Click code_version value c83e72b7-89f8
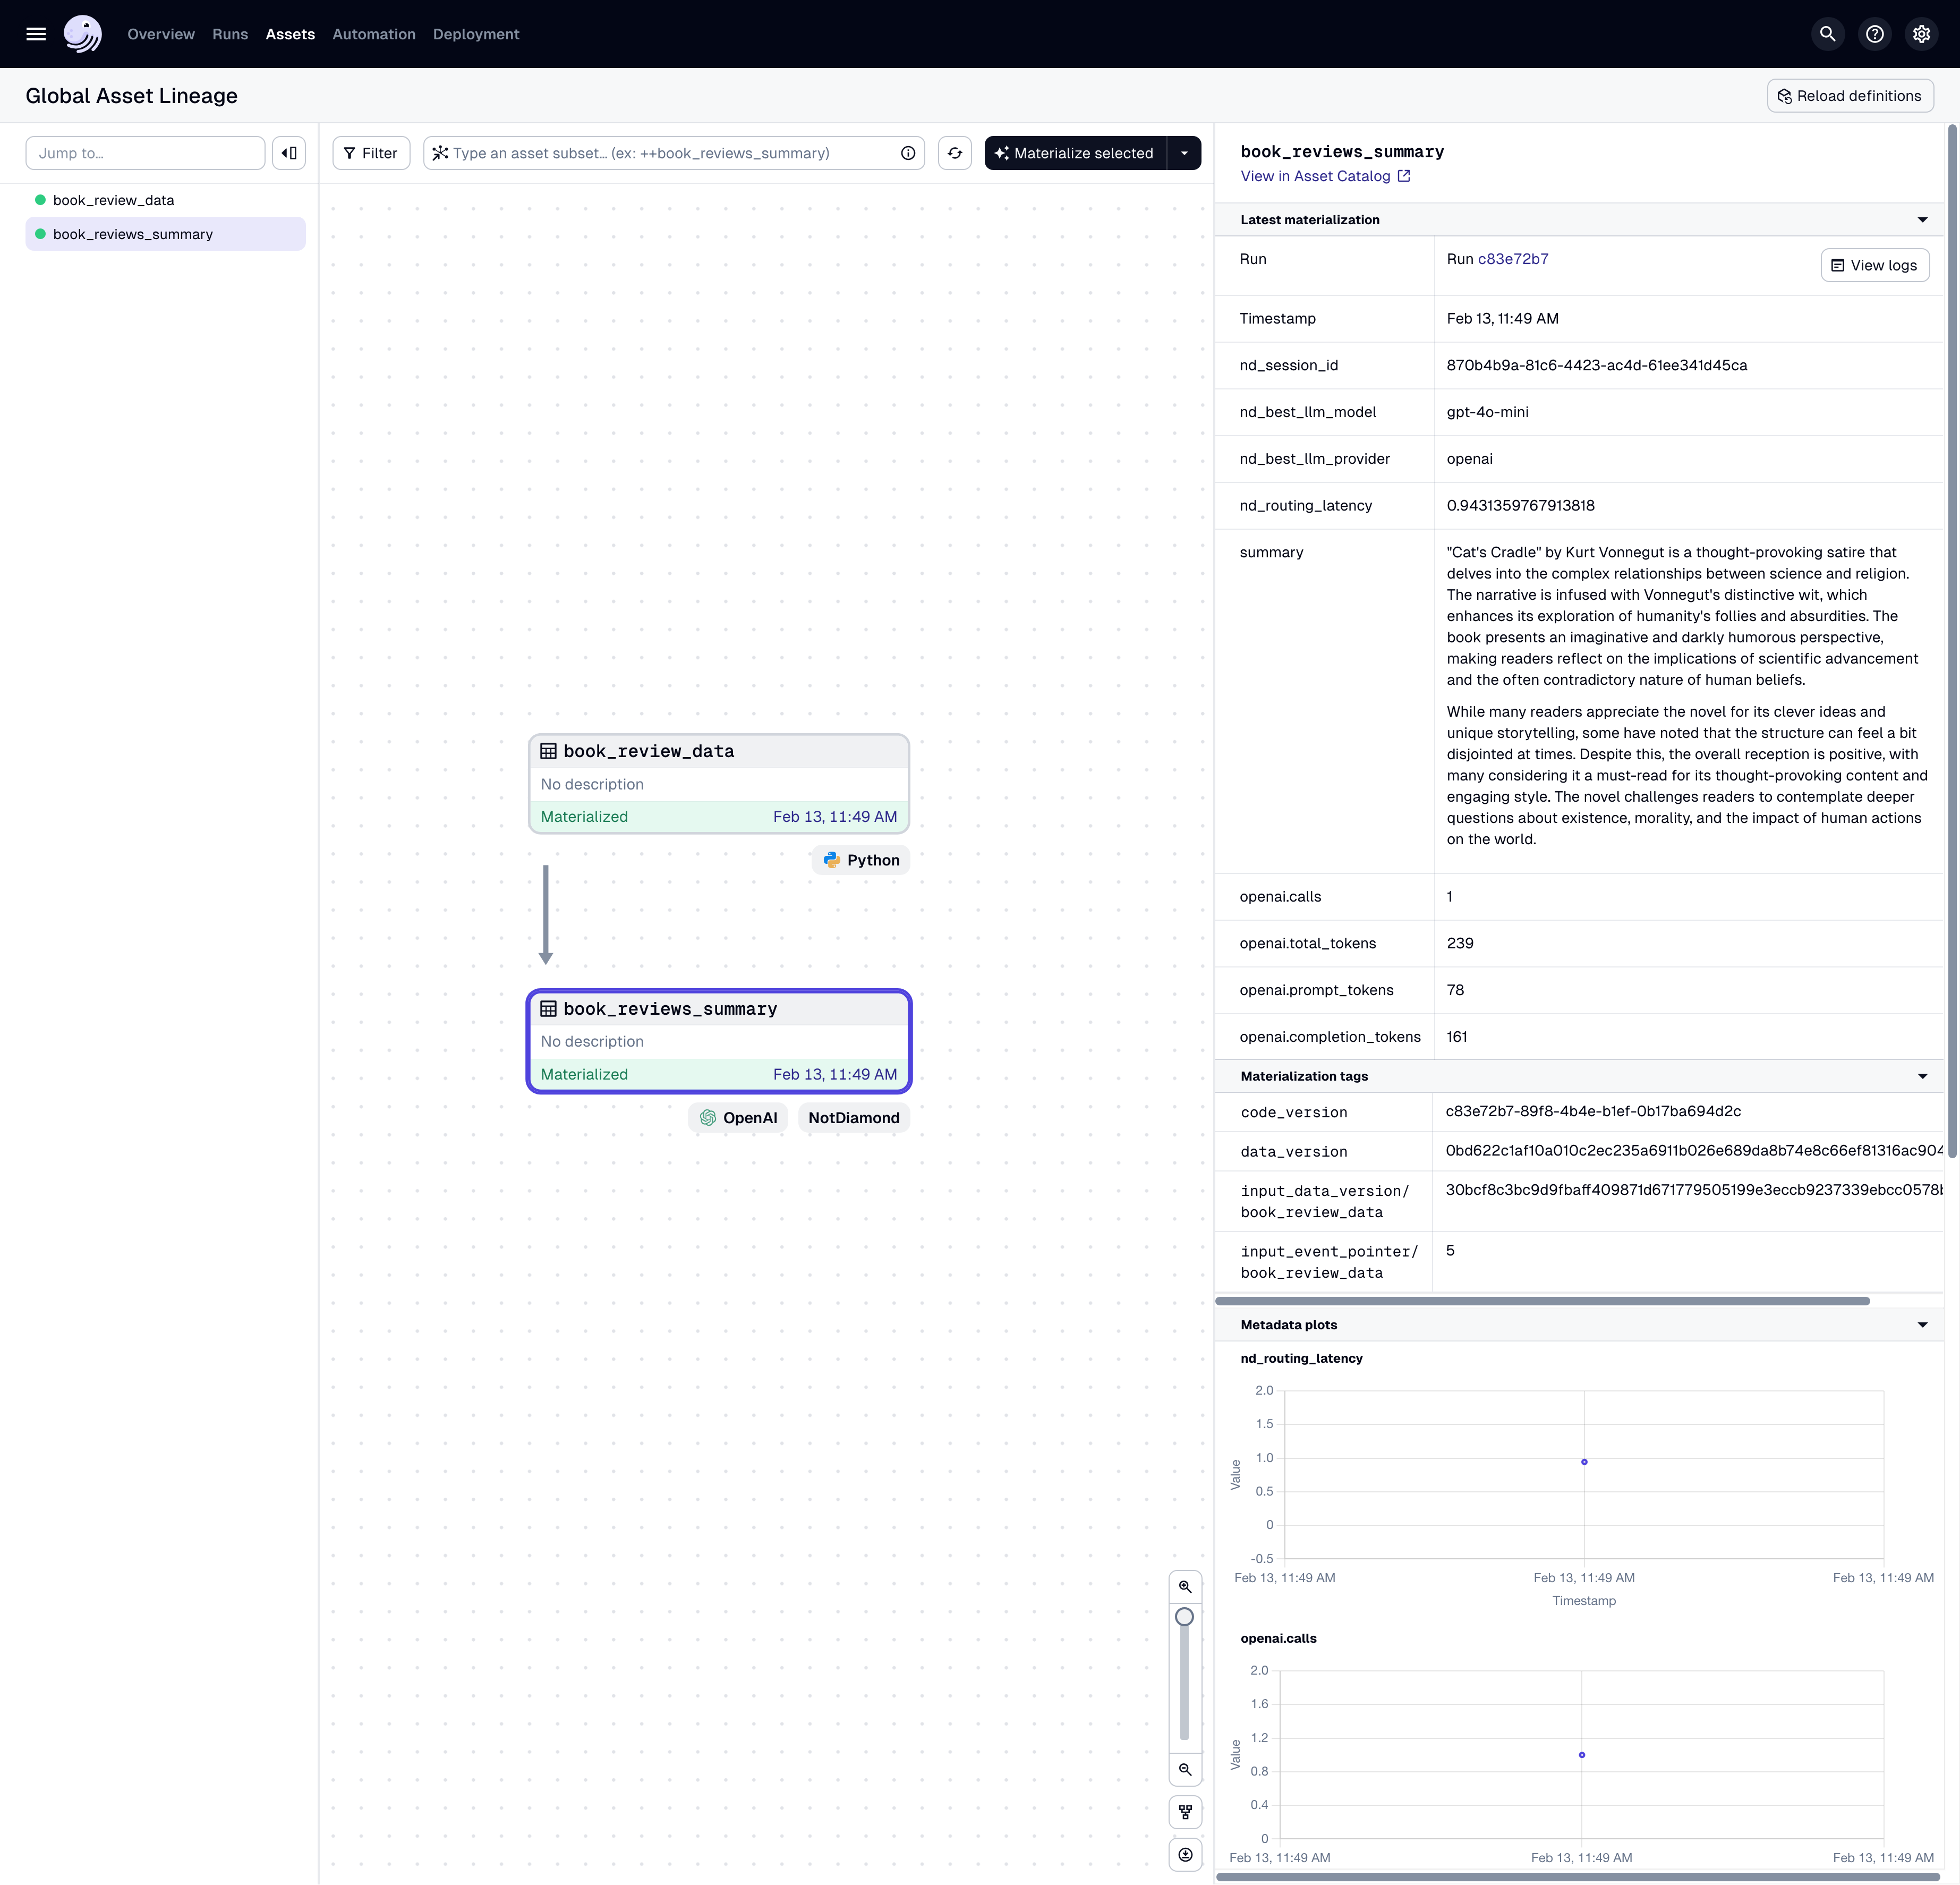The width and height of the screenshot is (1960, 1885). click(1593, 1111)
